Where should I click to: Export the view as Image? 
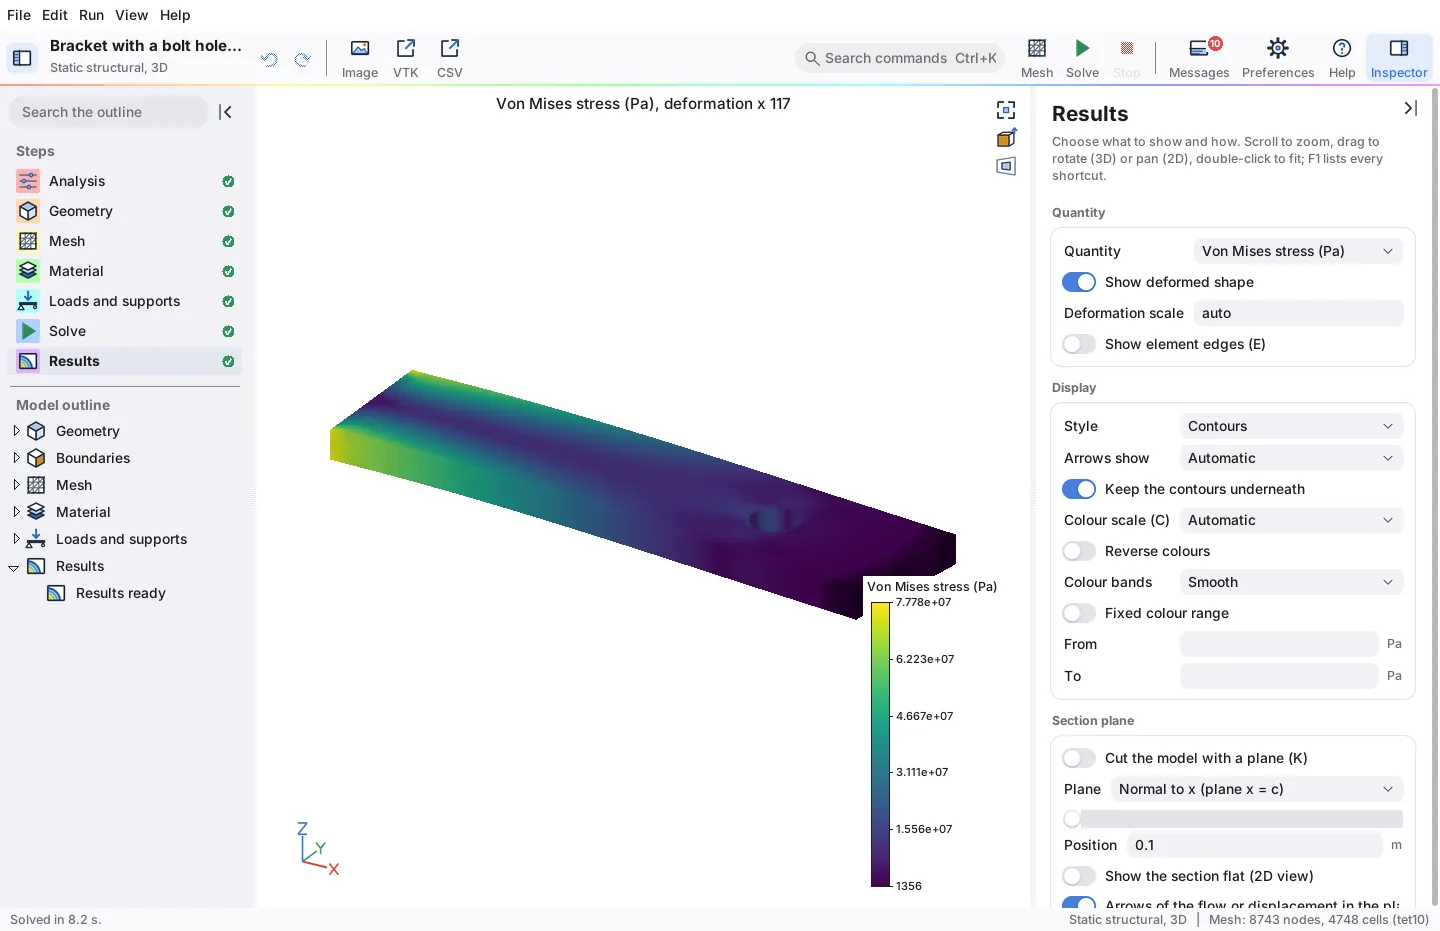pyautogui.click(x=360, y=58)
